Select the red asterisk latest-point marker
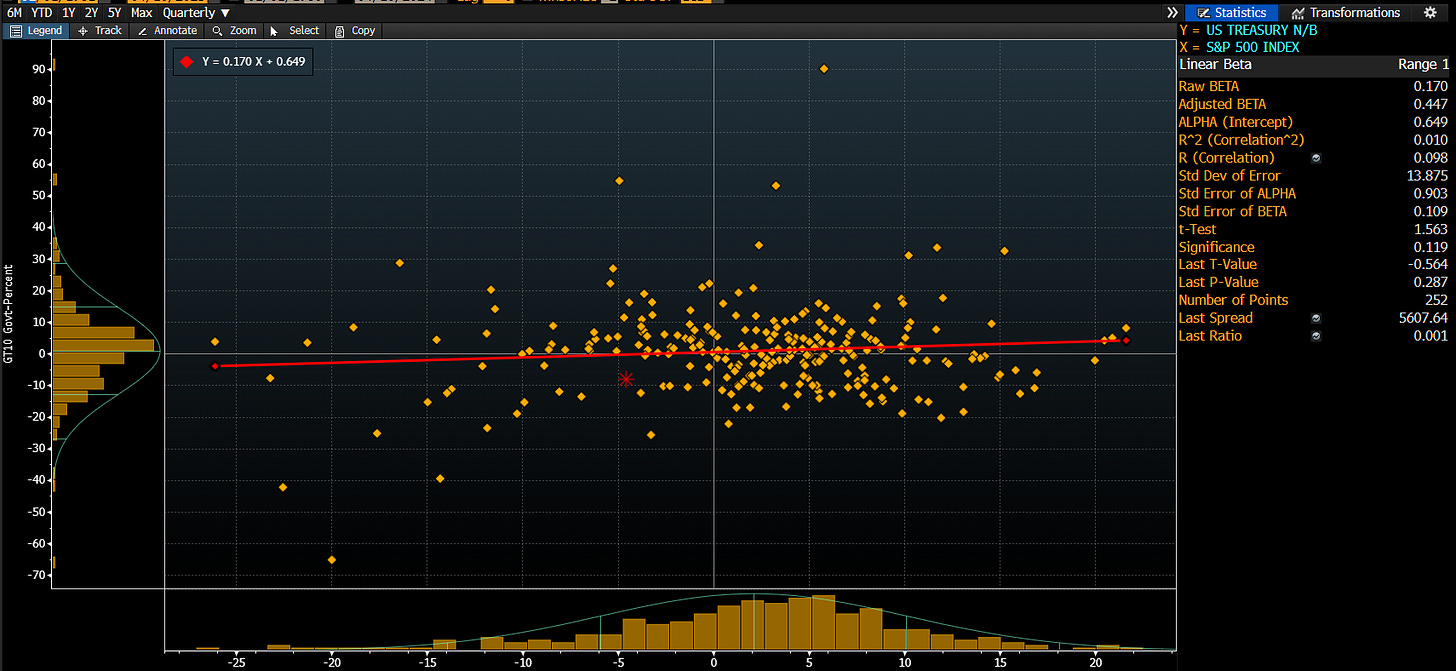1456x671 pixels. [x=626, y=379]
